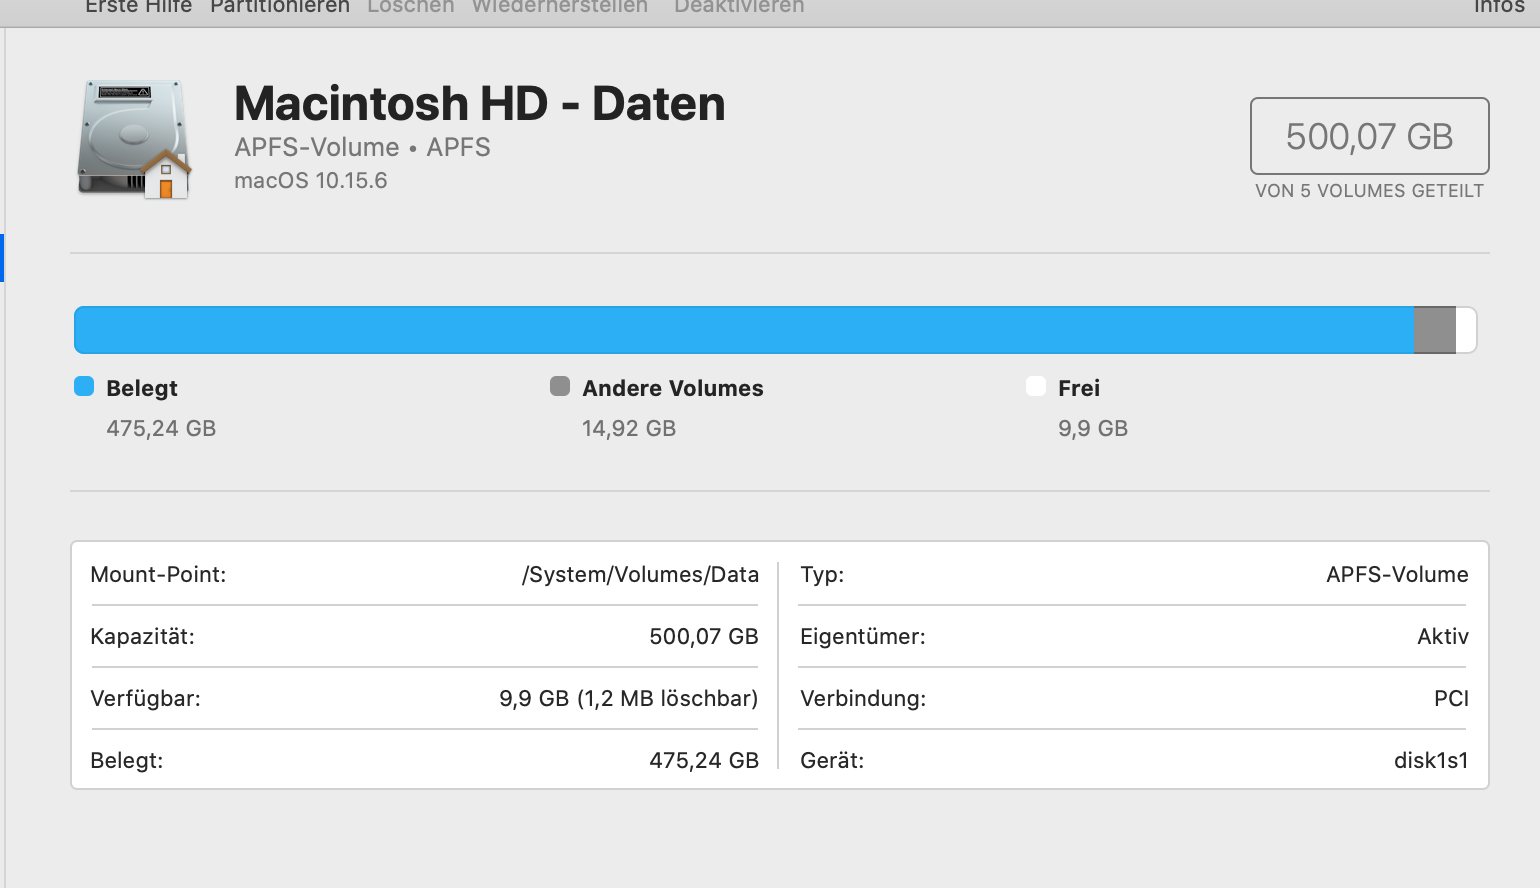Click the APFS-Volume value beside Typ

click(x=1397, y=575)
